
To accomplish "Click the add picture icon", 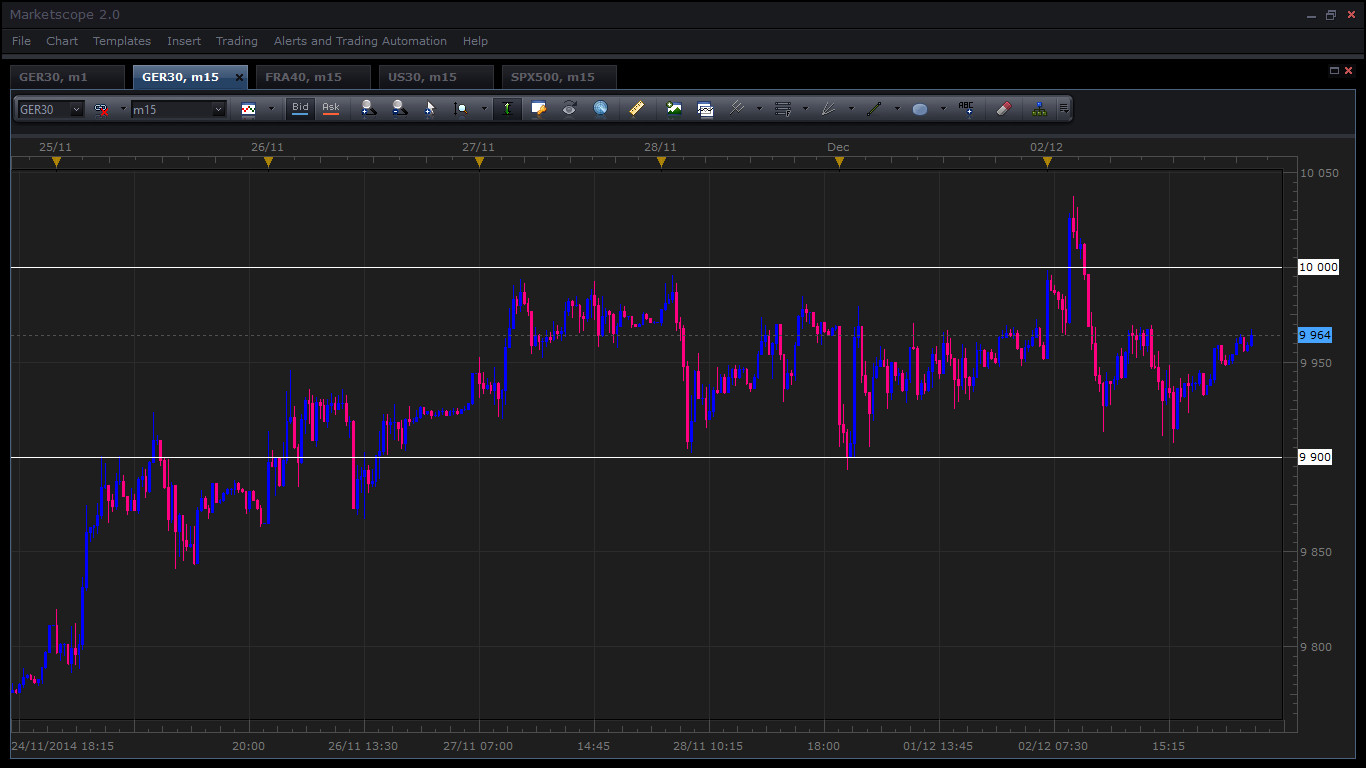I will 674,109.
